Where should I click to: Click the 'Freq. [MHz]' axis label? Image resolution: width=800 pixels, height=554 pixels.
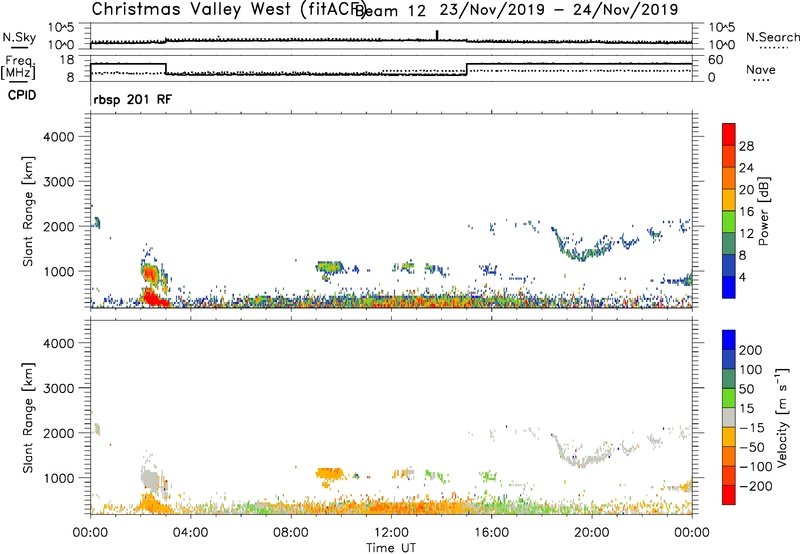[18, 67]
